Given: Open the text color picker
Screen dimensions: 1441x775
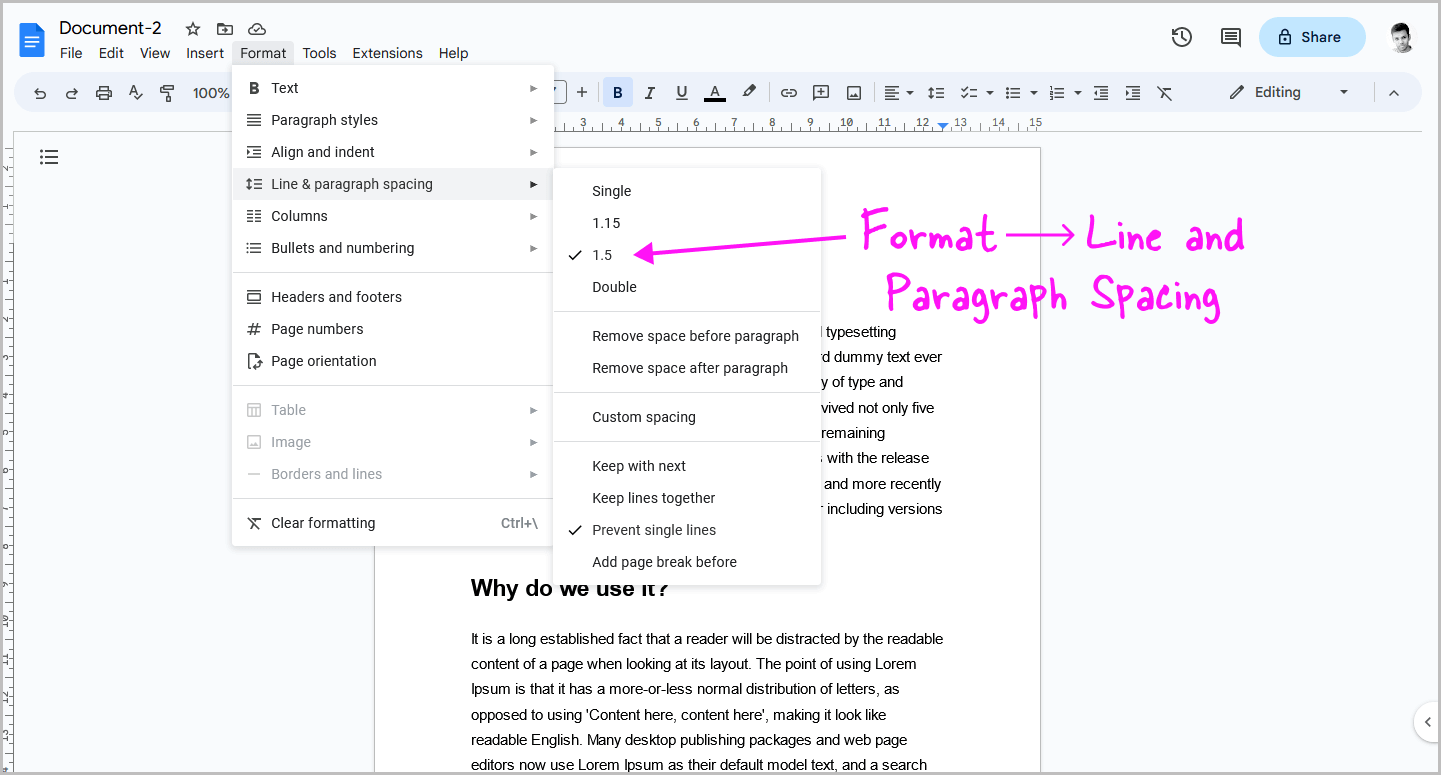Looking at the screenshot, I should 714,92.
